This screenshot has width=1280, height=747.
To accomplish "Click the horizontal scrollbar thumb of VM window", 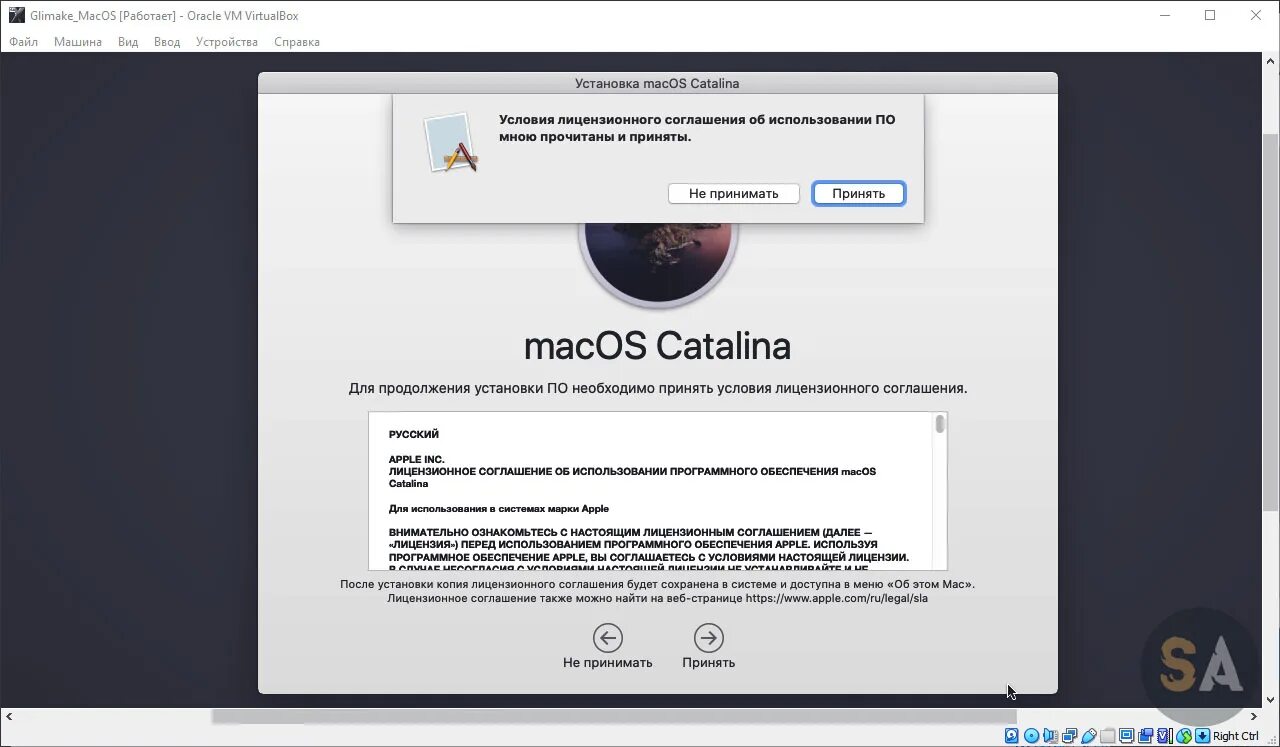I will (614, 716).
